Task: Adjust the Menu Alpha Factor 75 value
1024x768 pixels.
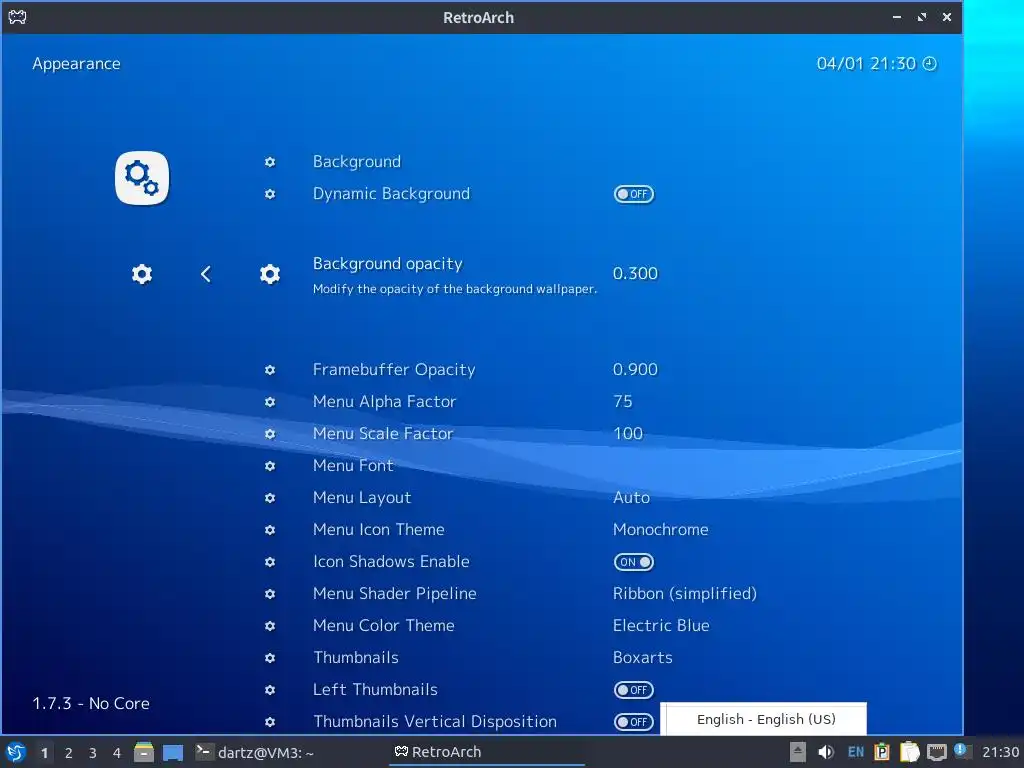Action: click(x=623, y=402)
